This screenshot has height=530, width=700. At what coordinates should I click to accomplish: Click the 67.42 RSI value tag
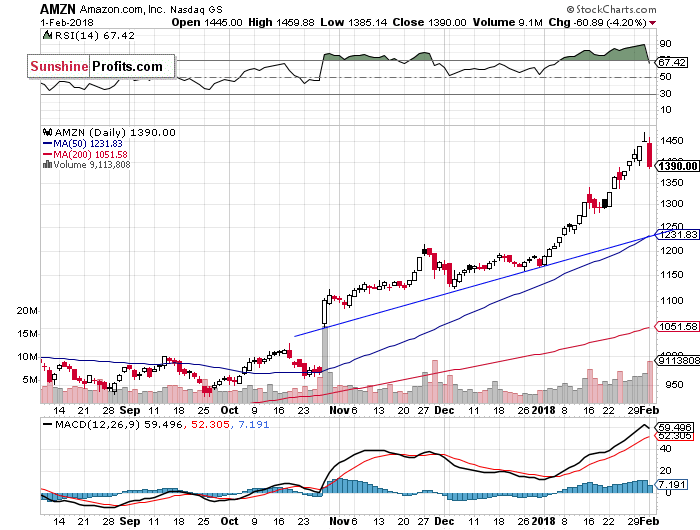pos(672,63)
